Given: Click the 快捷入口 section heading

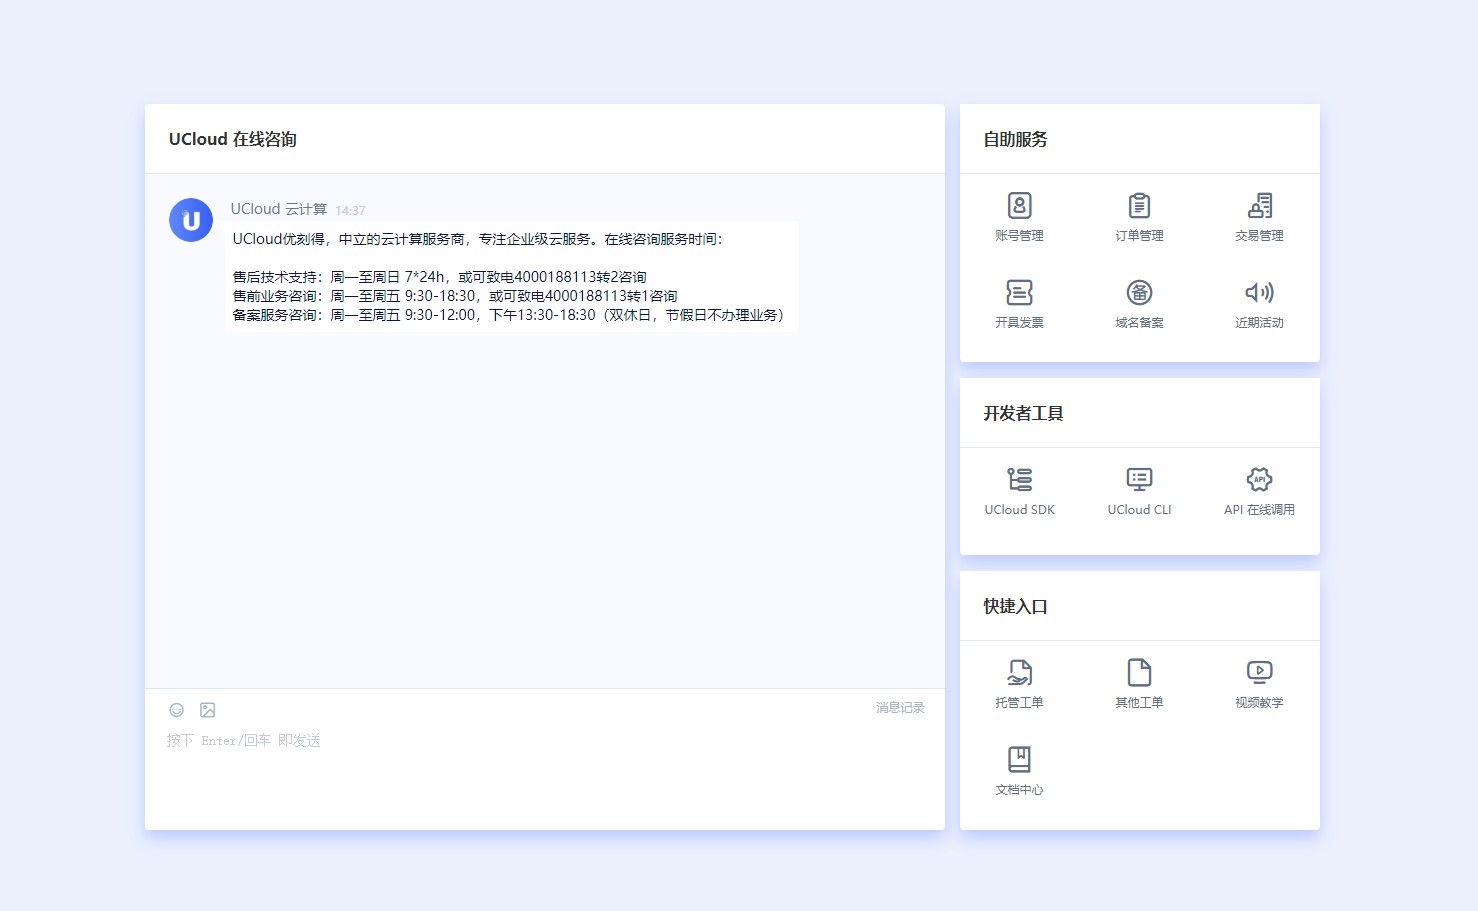Looking at the screenshot, I should point(1015,606).
